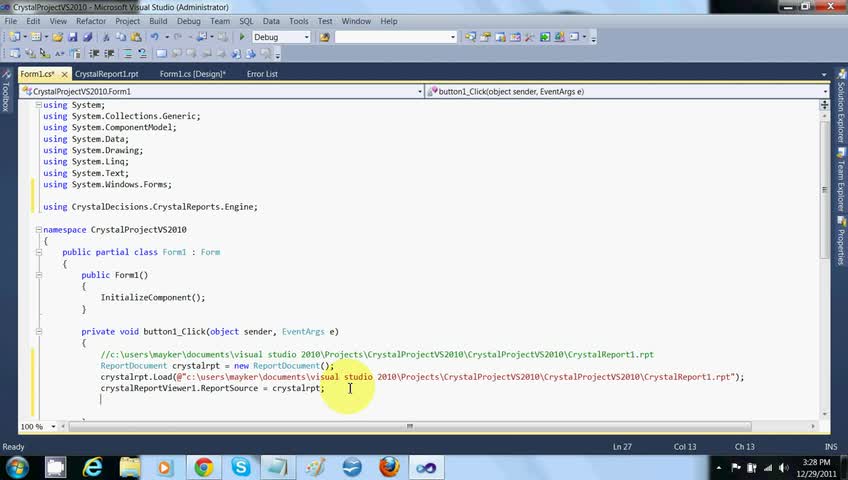Click the Cut scissors icon
This screenshot has width=848, height=480.
coord(107,37)
